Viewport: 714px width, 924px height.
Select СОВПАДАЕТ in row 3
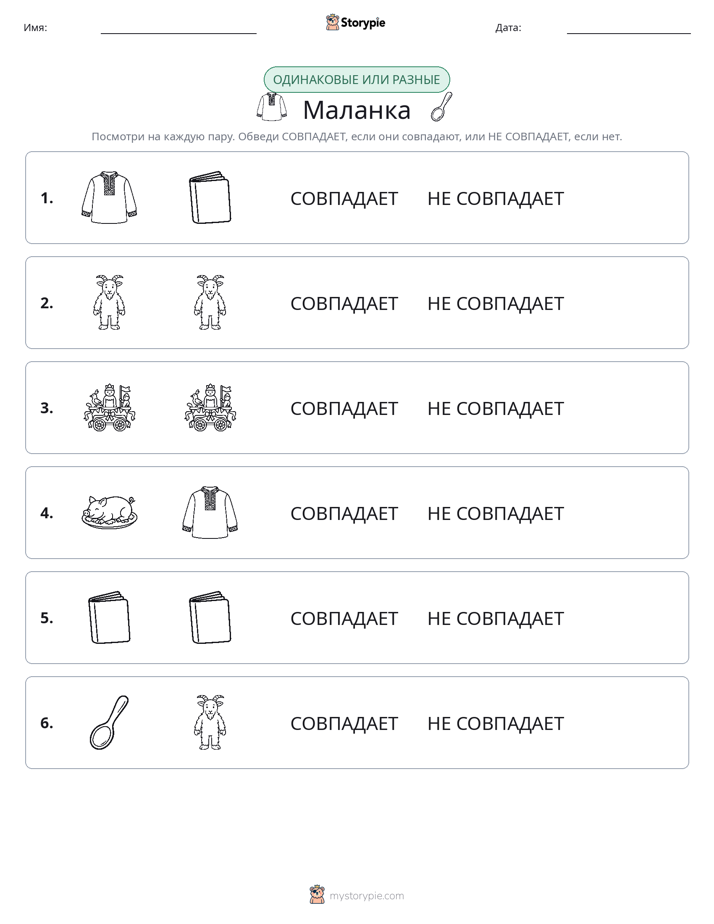click(344, 408)
